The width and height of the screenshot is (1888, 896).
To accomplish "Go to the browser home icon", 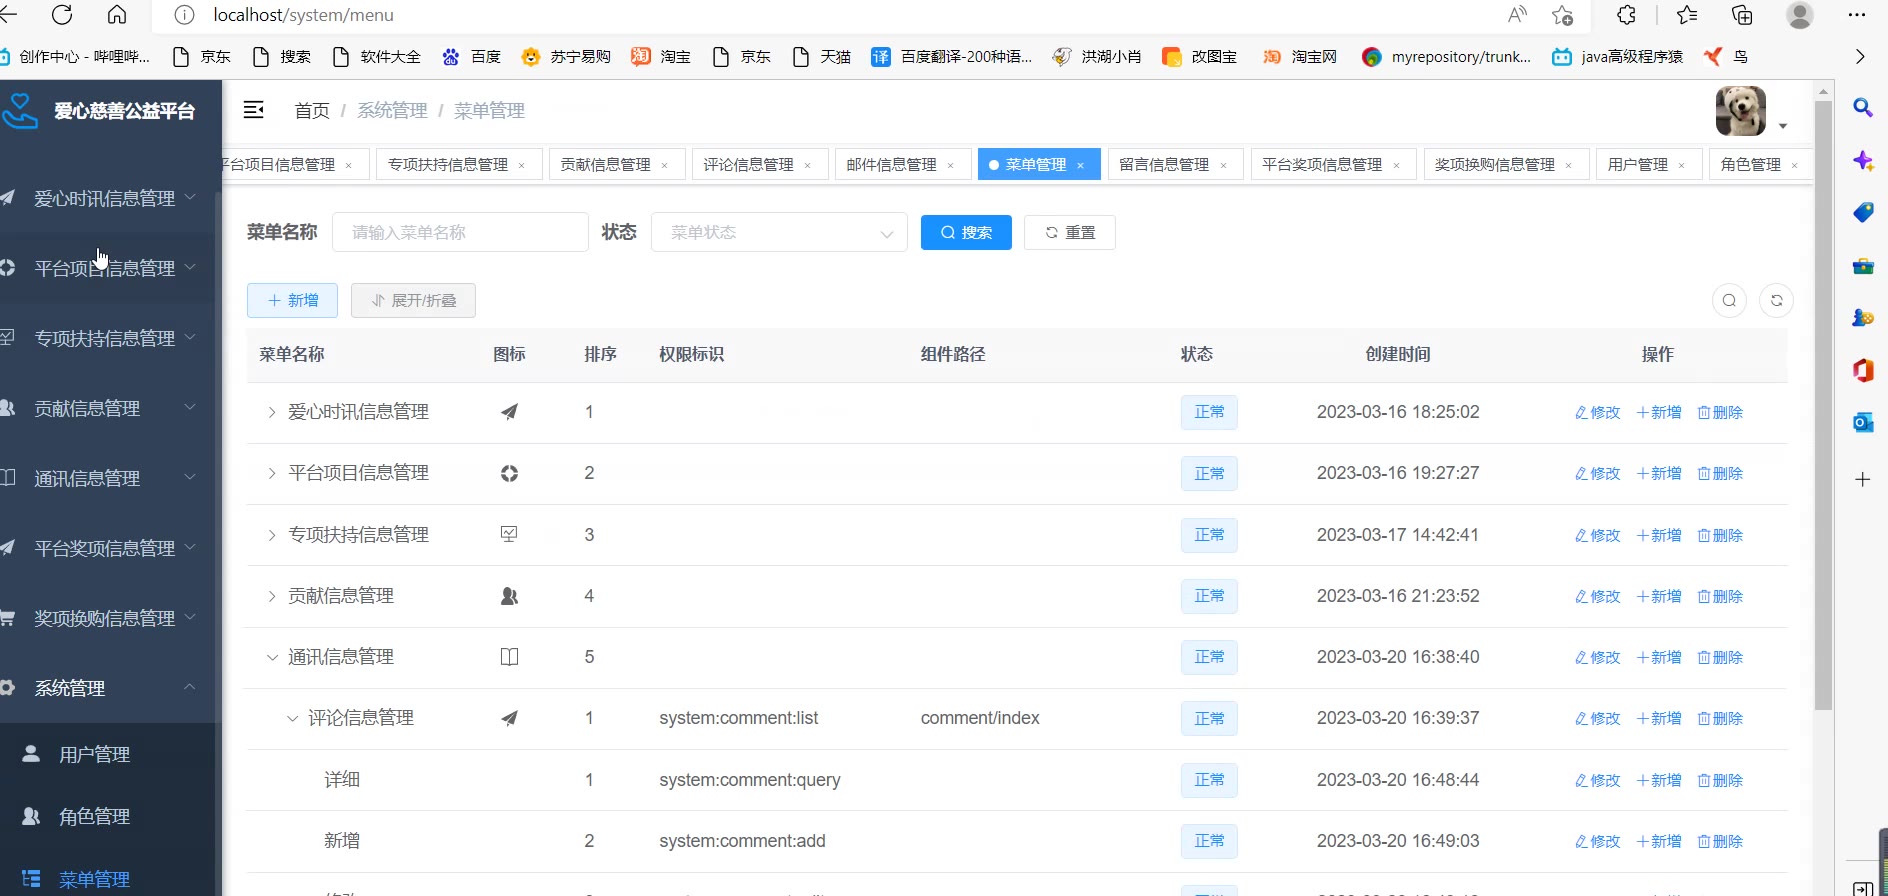I will (117, 15).
